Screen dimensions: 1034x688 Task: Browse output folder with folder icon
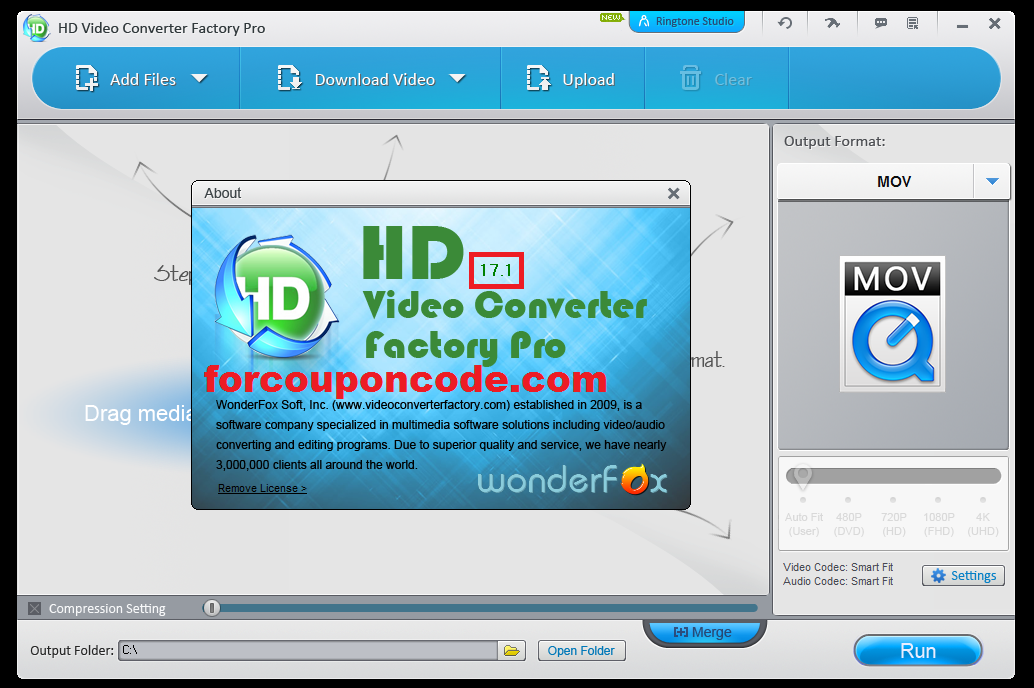[x=512, y=650]
